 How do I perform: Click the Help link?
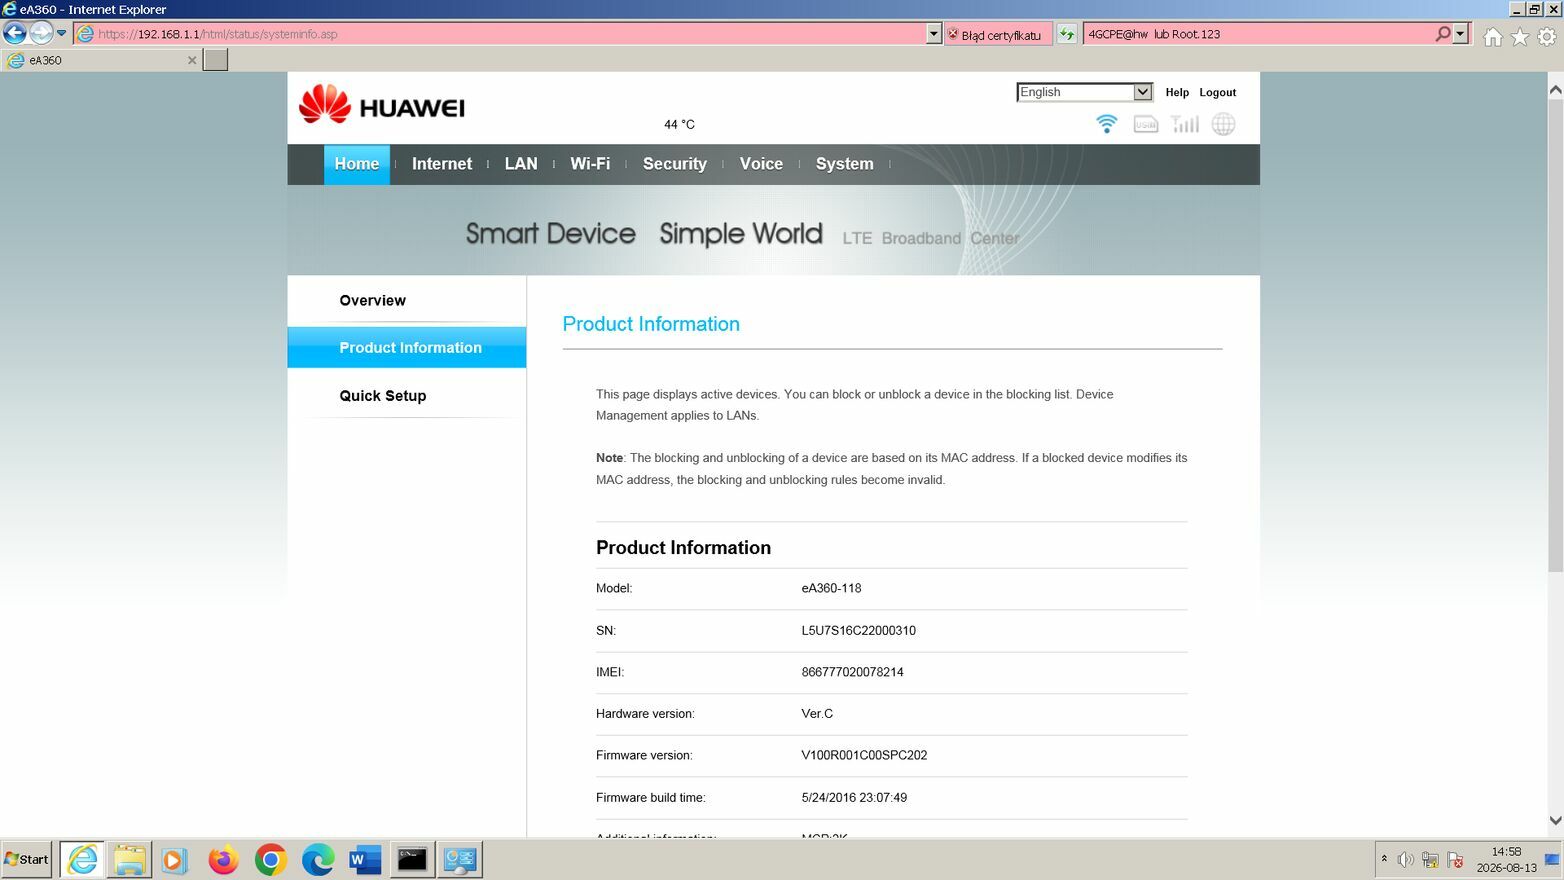tap(1177, 92)
